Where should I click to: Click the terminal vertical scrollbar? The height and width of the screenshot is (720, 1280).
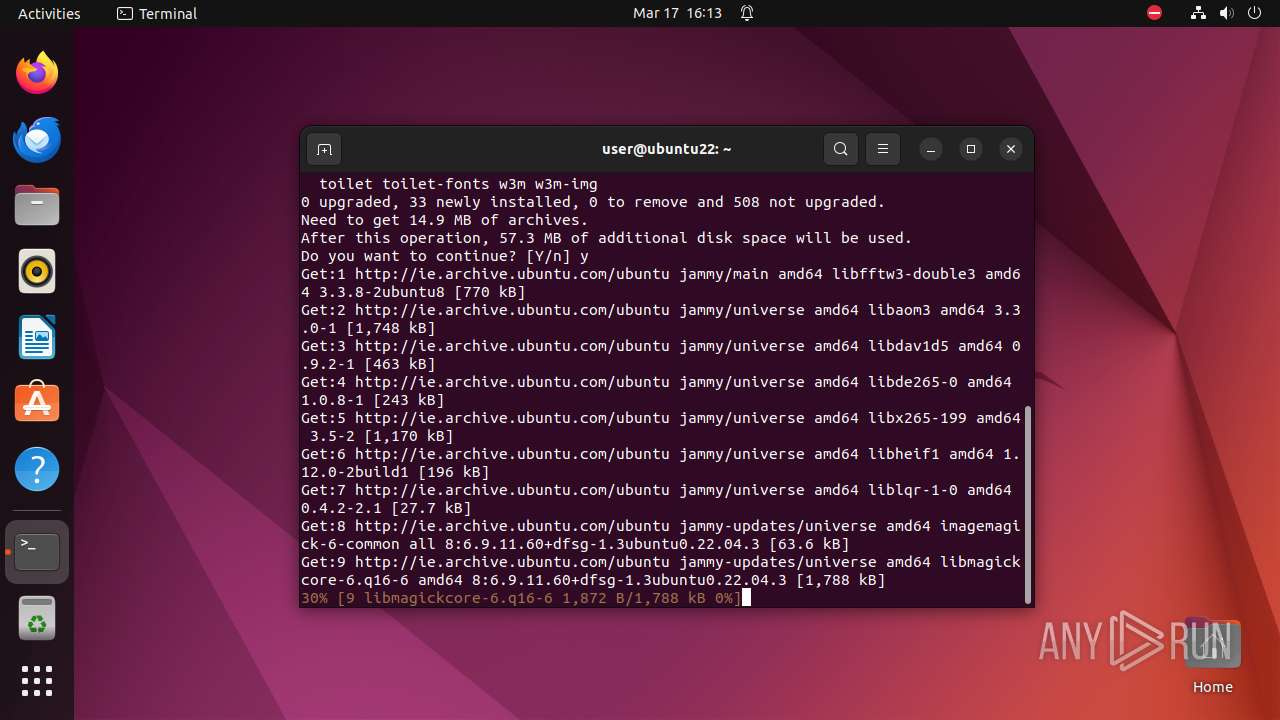click(x=1027, y=504)
